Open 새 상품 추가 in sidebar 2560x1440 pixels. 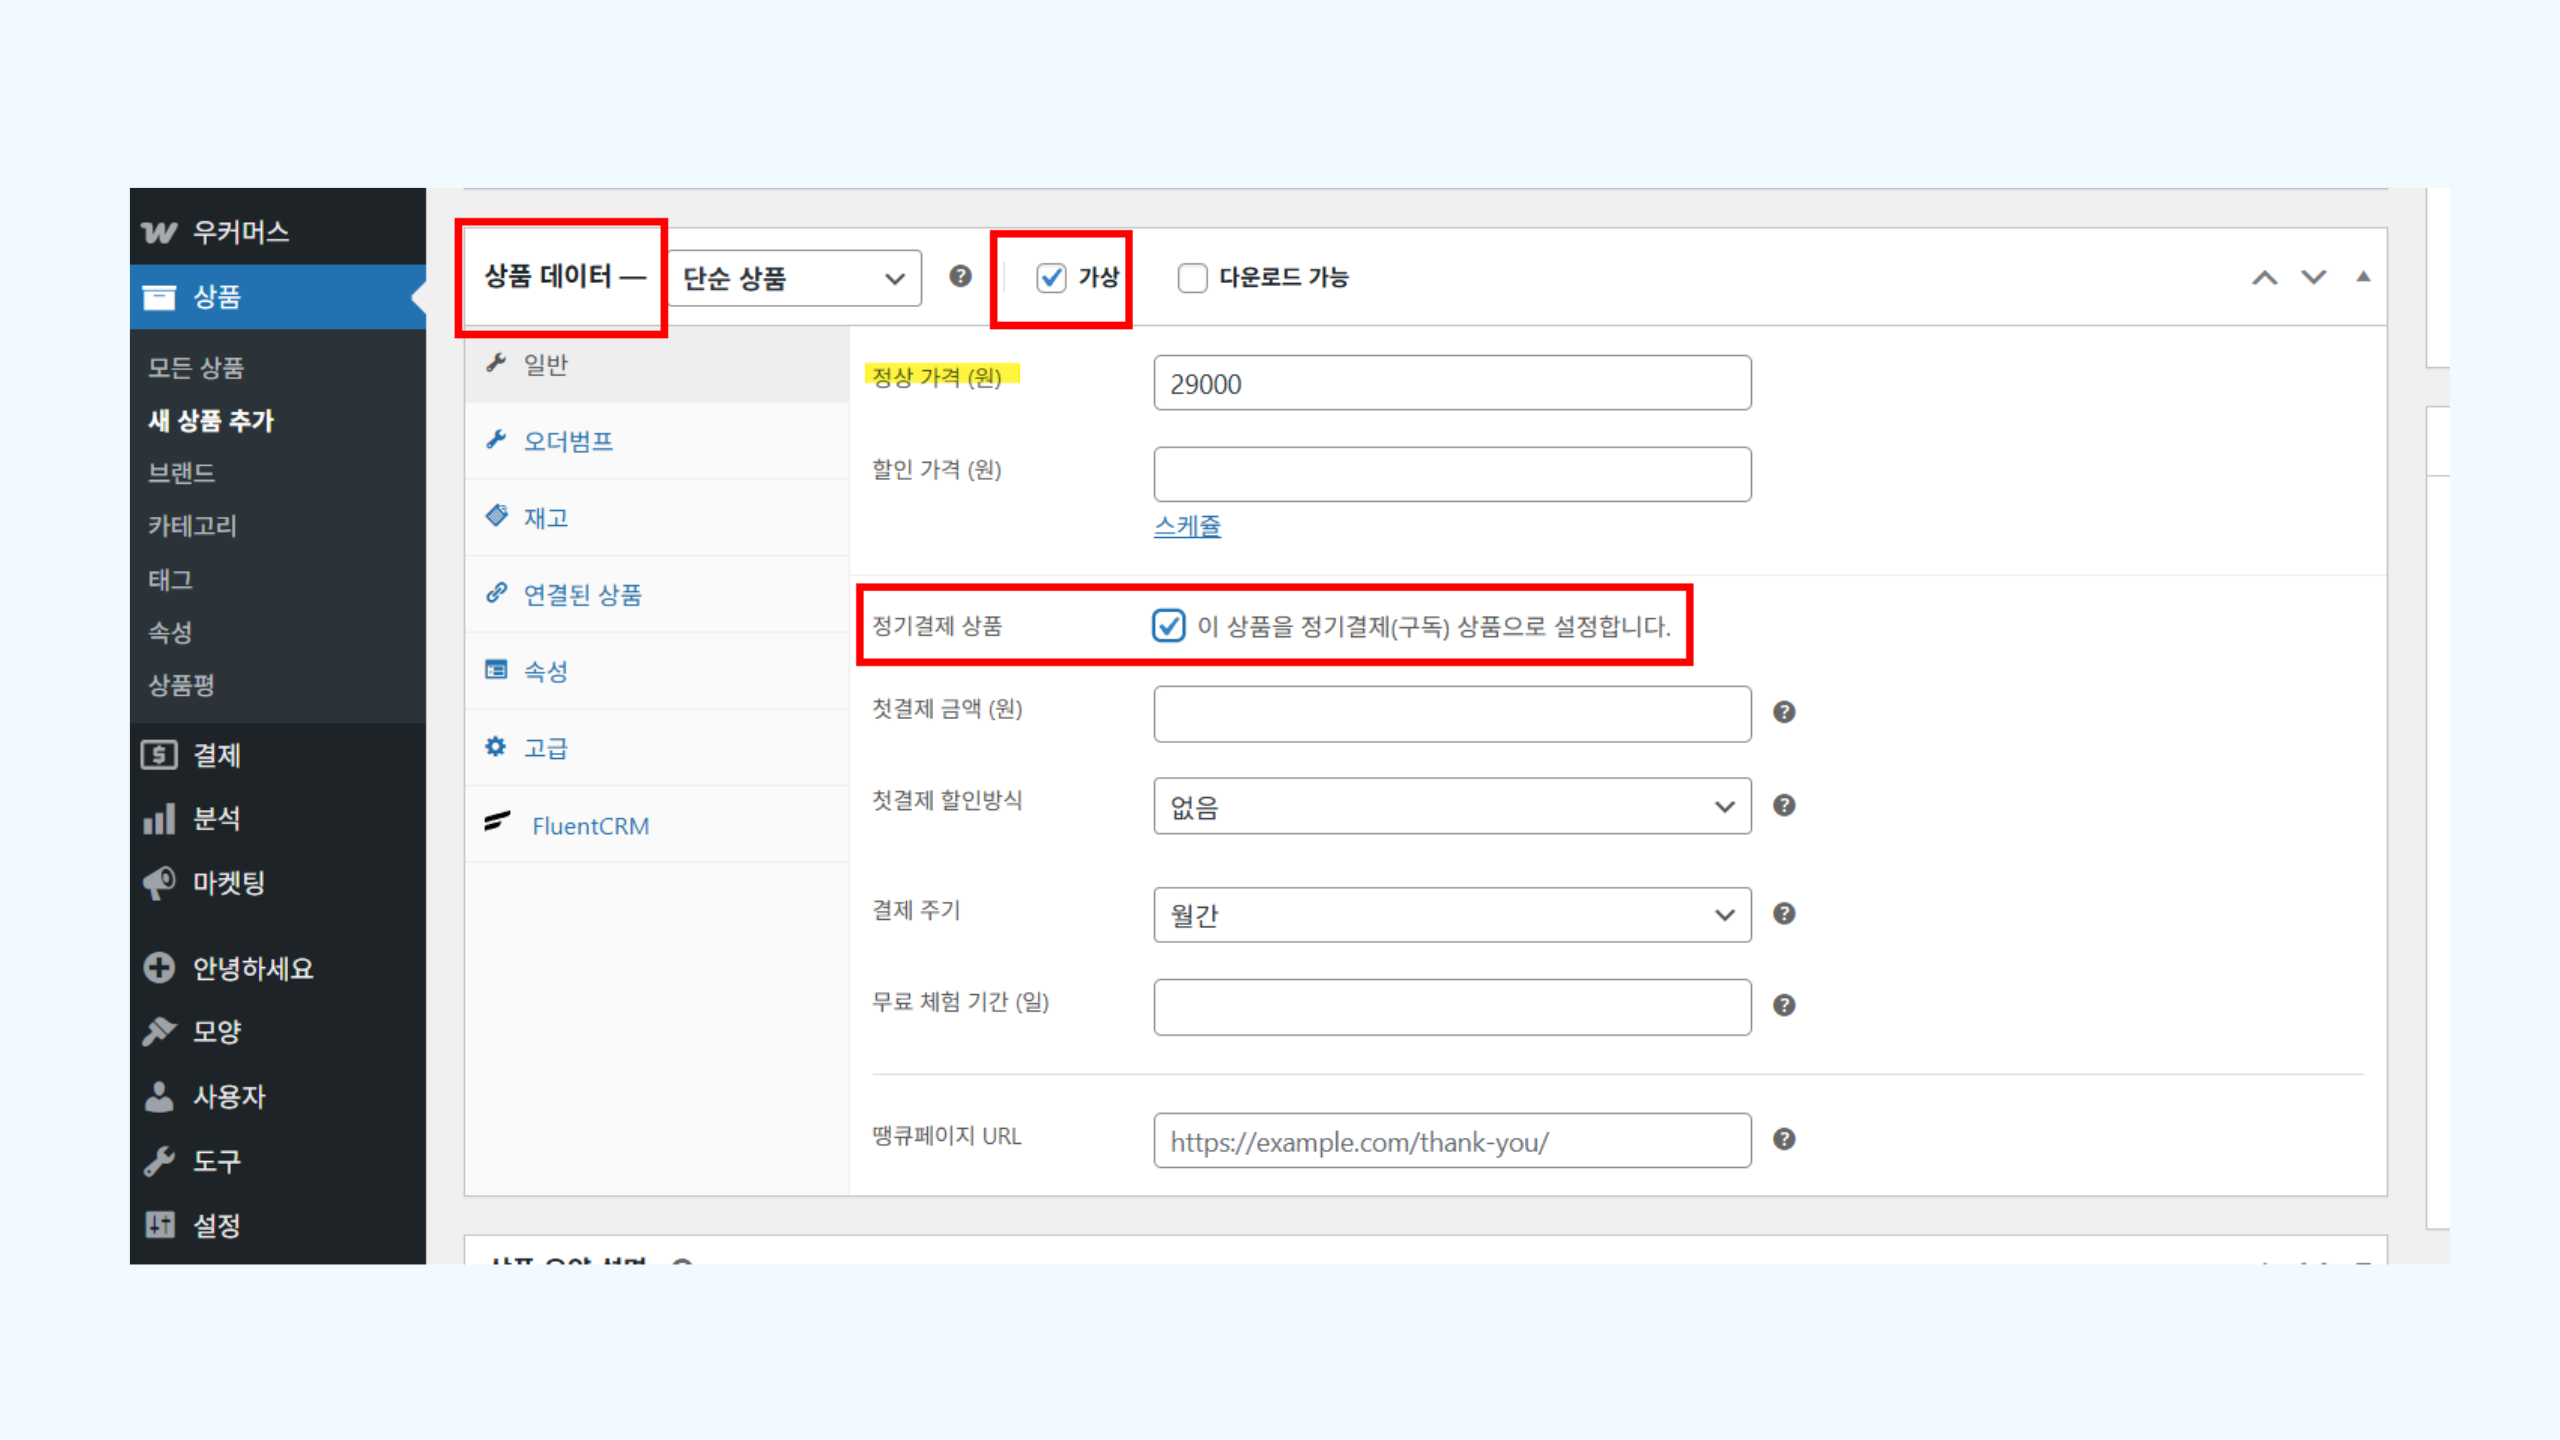coord(211,420)
